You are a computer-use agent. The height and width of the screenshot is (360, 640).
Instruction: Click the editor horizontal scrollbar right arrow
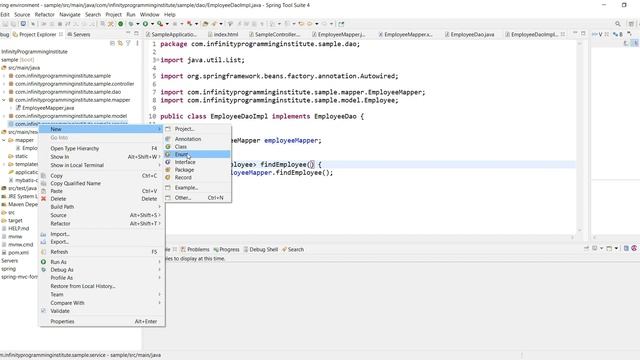pyautogui.click(x=572, y=237)
